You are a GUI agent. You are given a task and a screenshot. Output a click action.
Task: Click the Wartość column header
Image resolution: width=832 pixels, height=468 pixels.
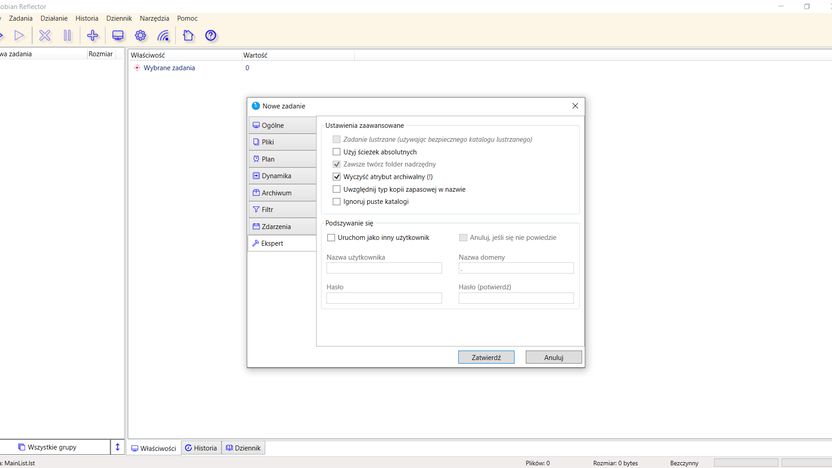(x=297, y=55)
